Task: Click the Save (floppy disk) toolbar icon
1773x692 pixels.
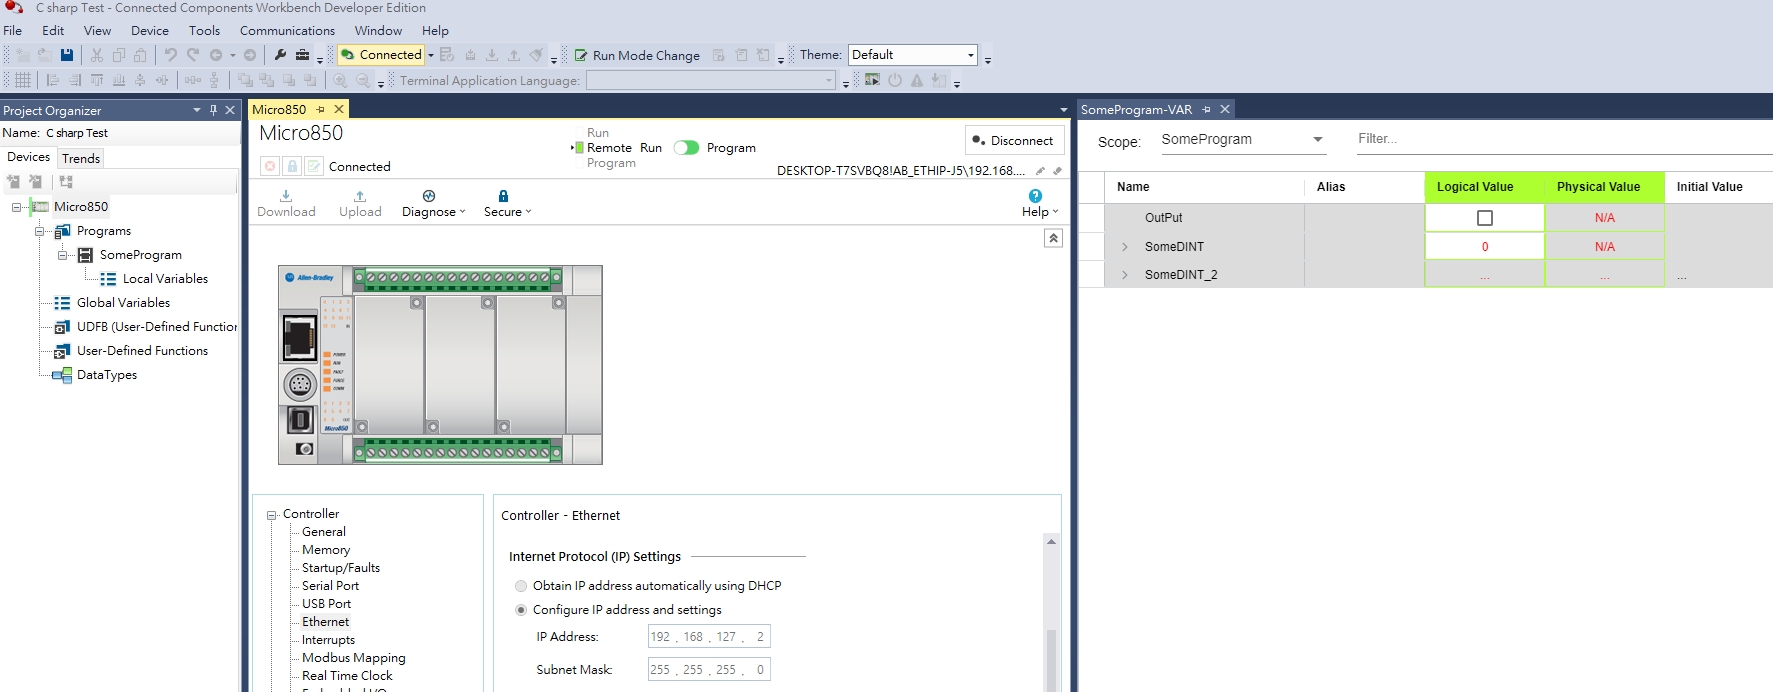Action: (67, 55)
